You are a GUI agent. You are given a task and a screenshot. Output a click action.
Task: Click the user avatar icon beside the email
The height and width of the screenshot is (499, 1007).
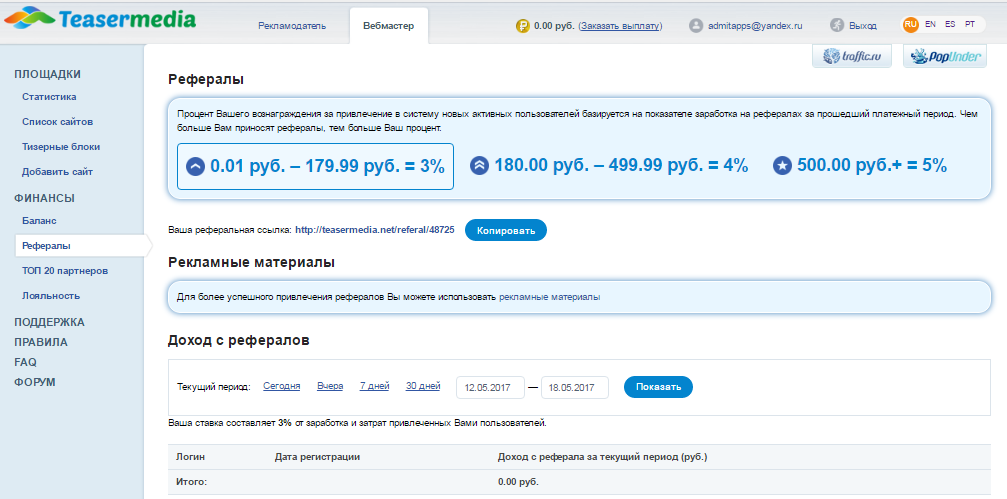[696, 26]
